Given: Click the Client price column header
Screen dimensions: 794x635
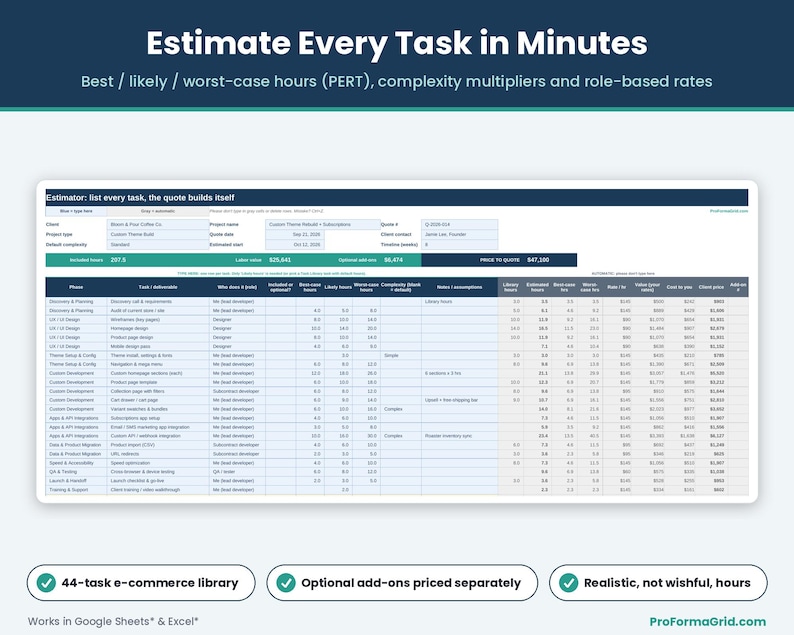Looking at the screenshot, I should 711,287.
